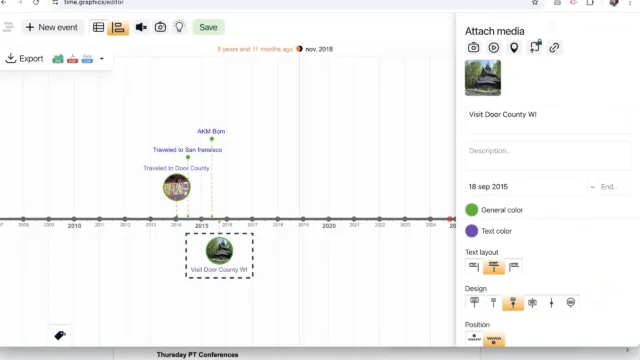Click the San fransisco green marker dot
The height and width of the screenshot is (360, 640).
pos(188,157)
